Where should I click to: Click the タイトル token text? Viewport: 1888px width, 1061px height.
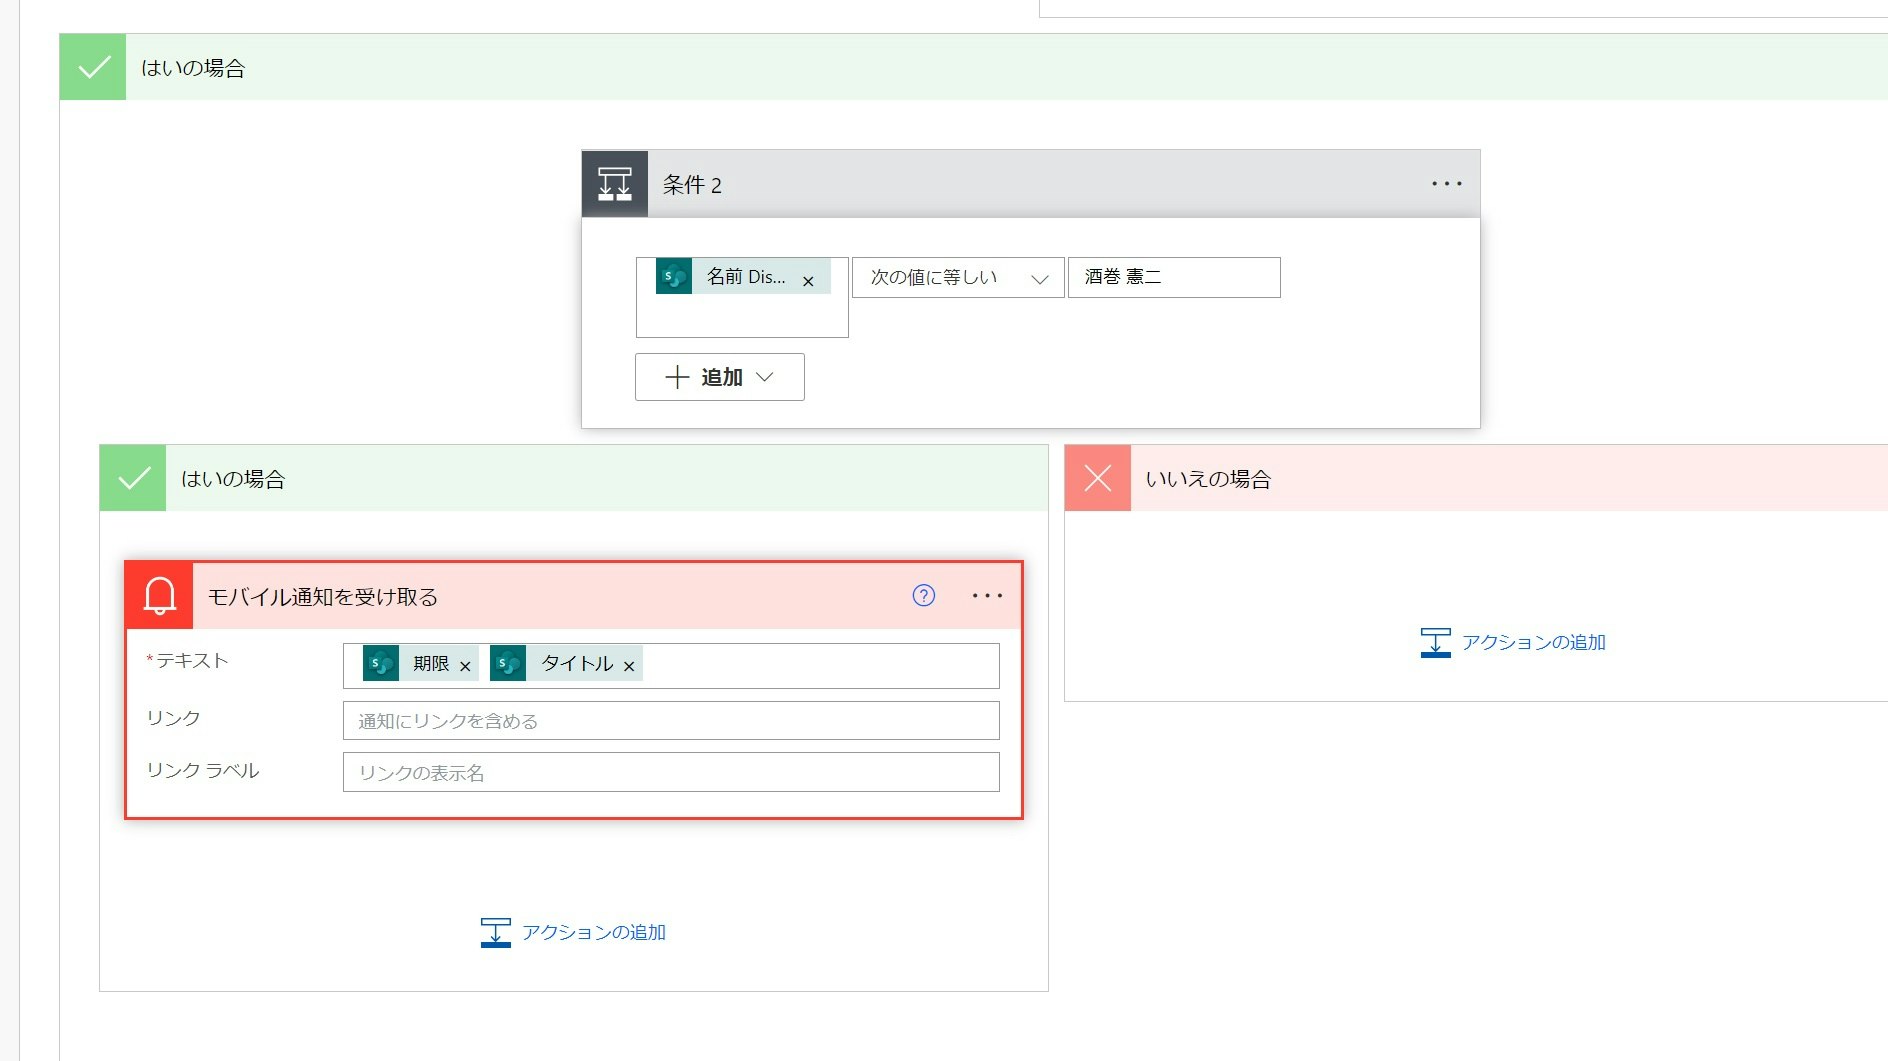coord(577,664)
